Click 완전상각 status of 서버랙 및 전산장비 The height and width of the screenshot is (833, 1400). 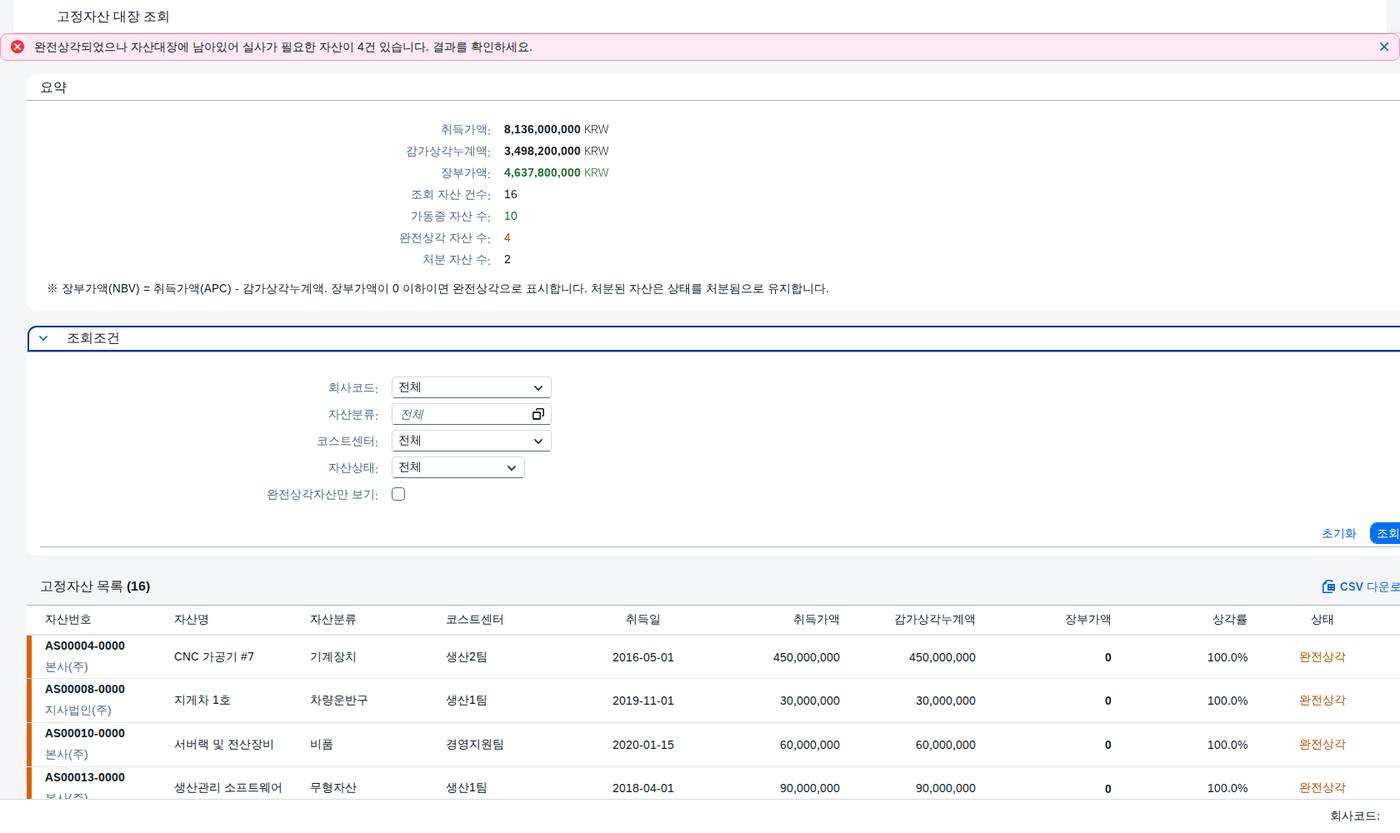tap(1322, 745)
